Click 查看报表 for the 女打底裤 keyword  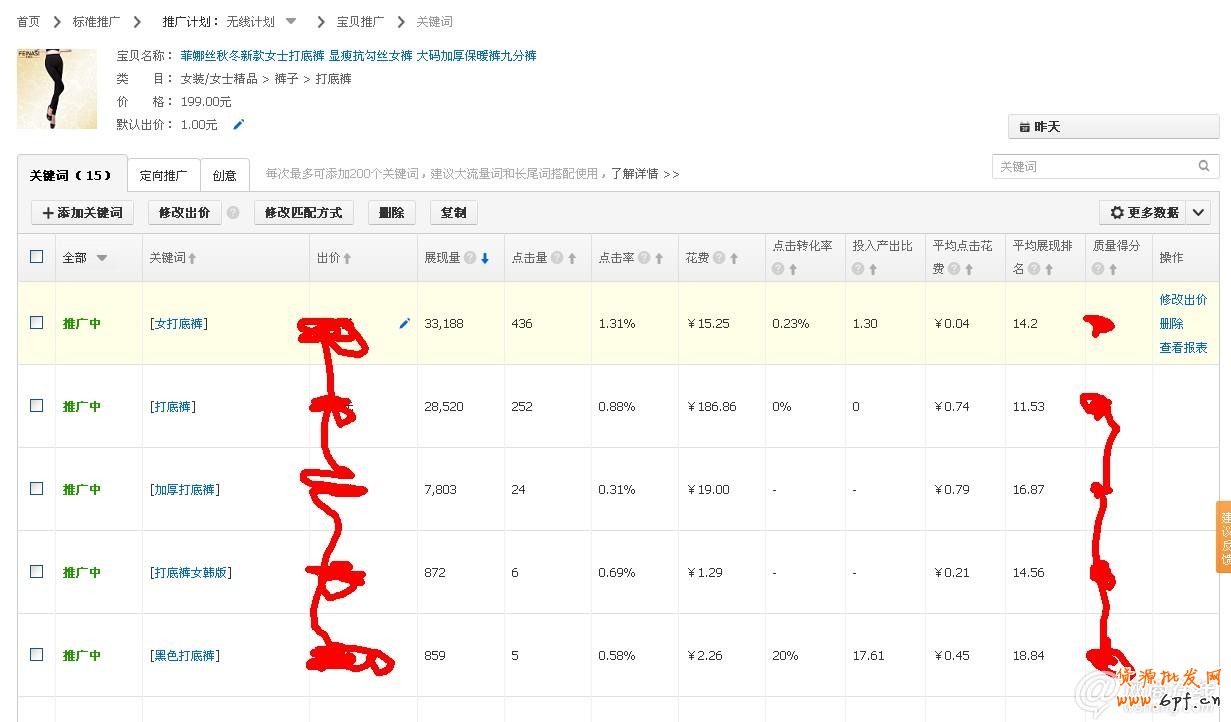point(1183,348)
